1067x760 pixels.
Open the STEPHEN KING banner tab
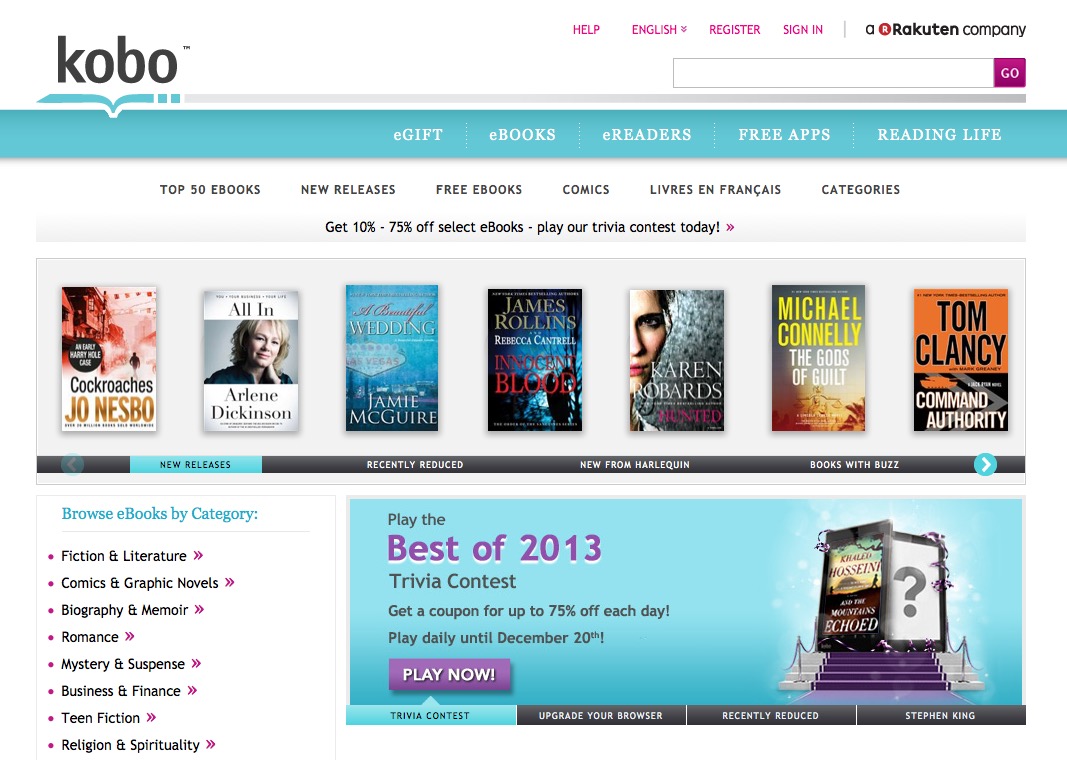[x=941, y=715]
